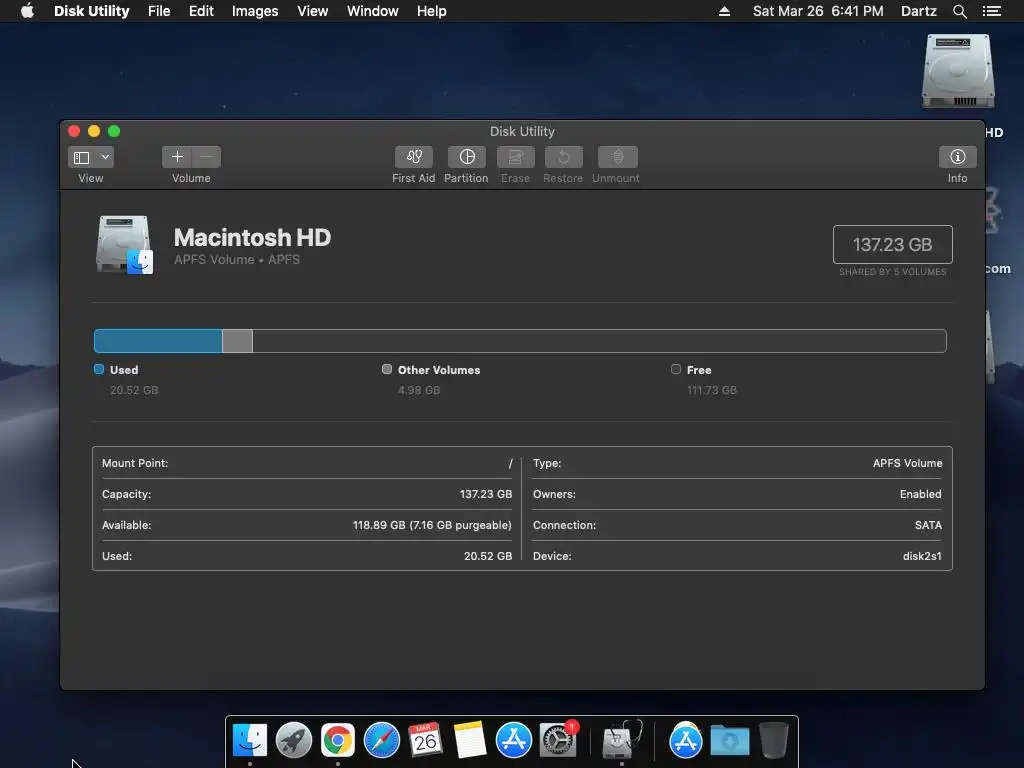Open the File menu
Image resolution: width=1024 pixels, height=768 pixels.
pyautogui.click(x=159, y=11)
